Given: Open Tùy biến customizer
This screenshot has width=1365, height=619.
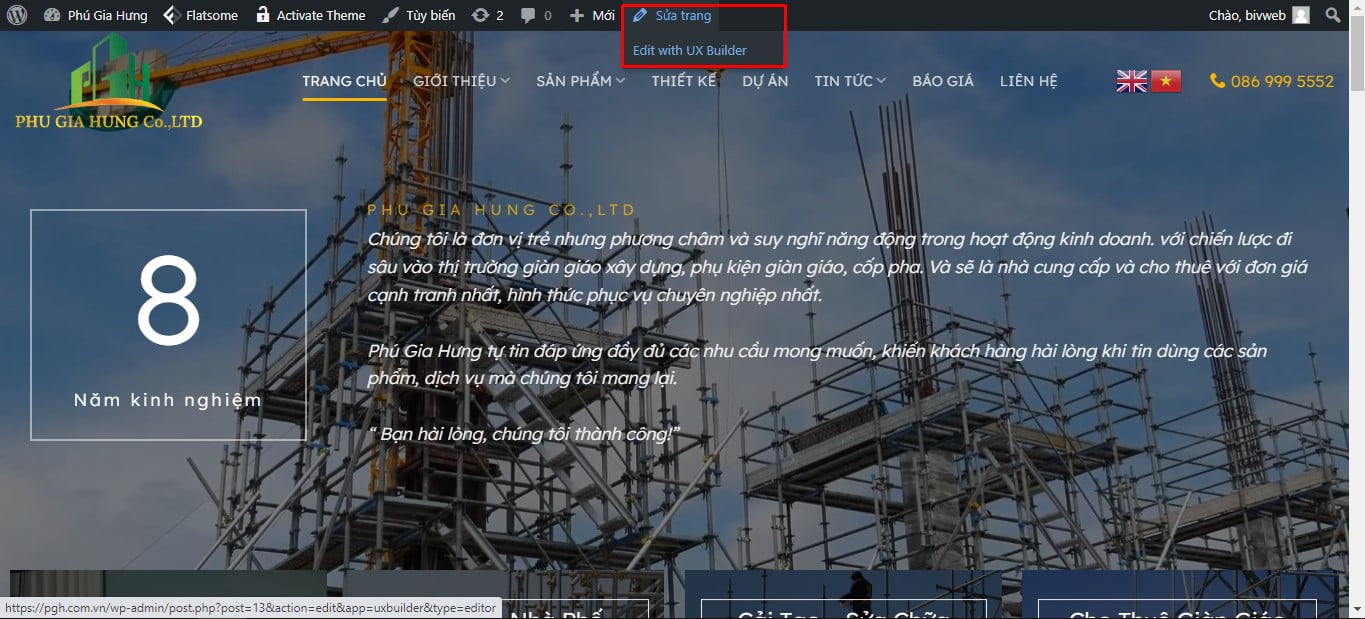Looking at the screenshot, I should (x=419, y=15).
